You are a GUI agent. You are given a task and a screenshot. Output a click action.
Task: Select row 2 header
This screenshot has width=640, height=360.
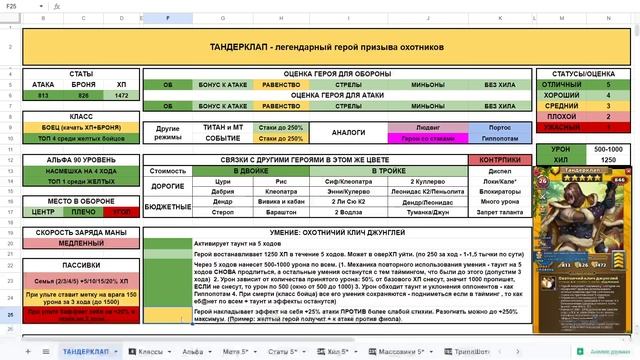[10, 47]
